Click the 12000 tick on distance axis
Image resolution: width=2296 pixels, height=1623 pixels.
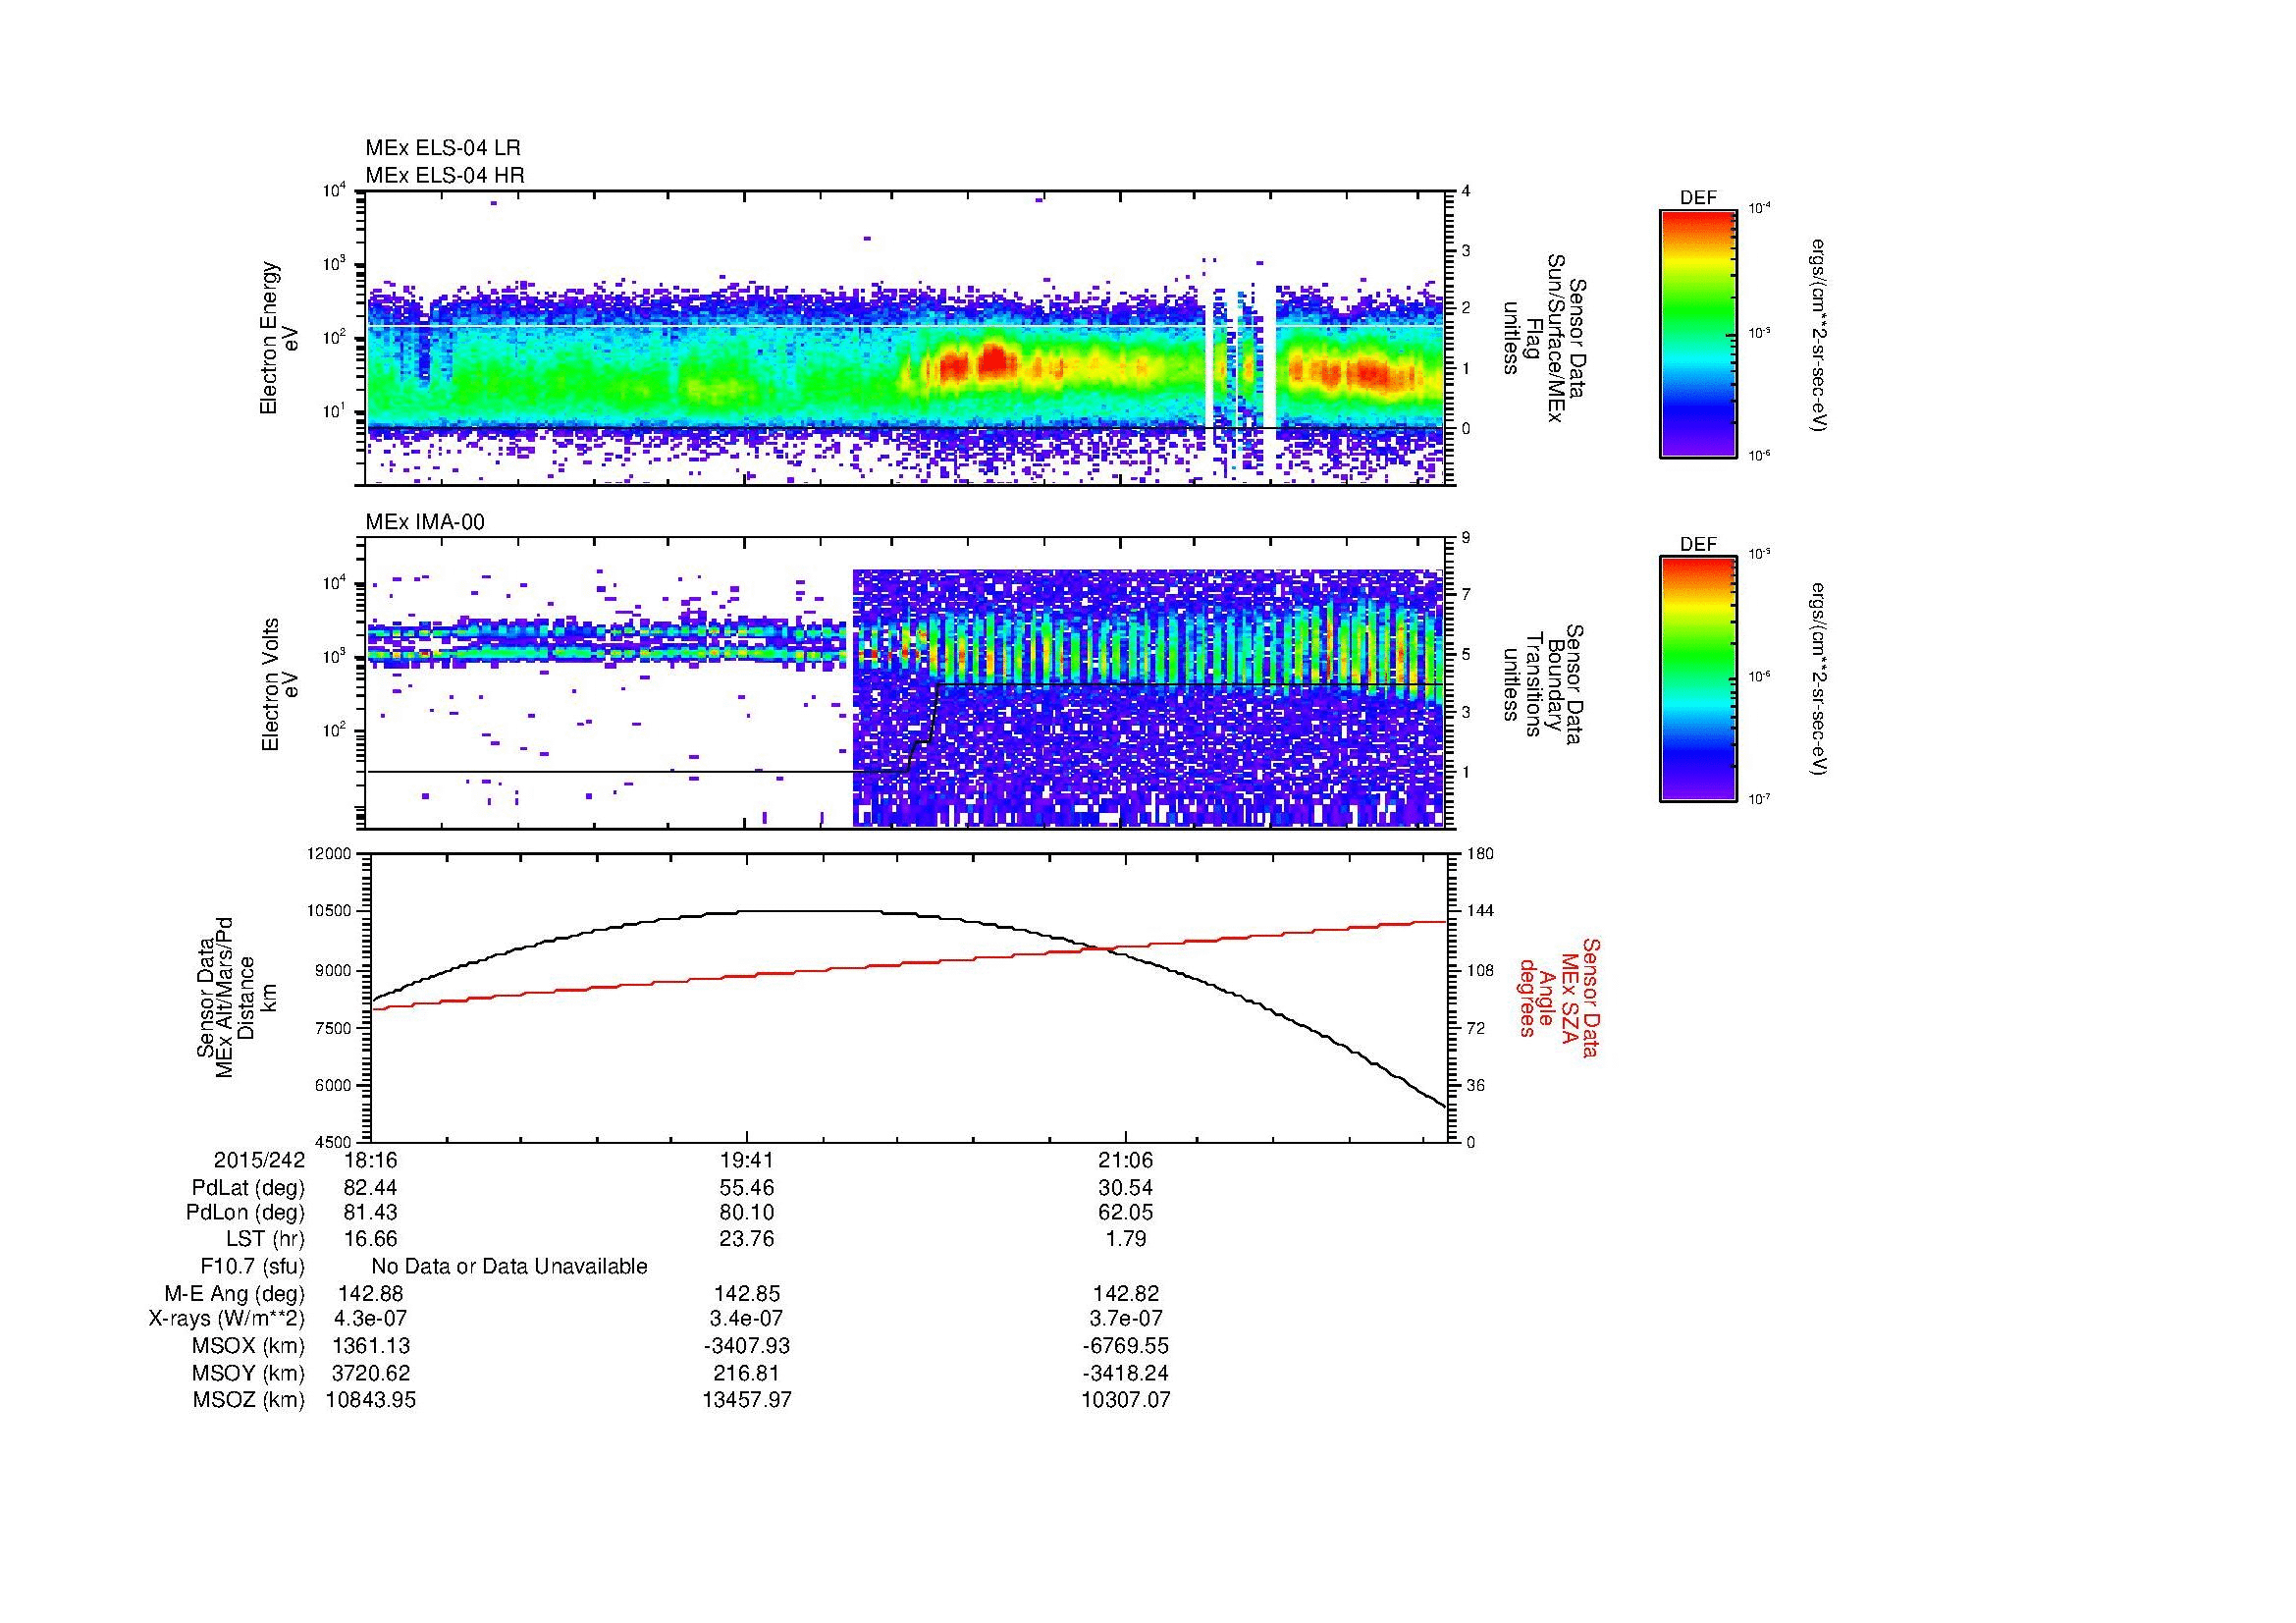pyautogui.click(x=330, y=854)
